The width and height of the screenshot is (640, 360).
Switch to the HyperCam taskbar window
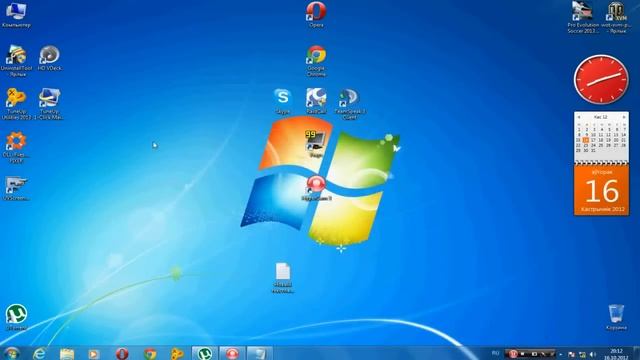232,353
